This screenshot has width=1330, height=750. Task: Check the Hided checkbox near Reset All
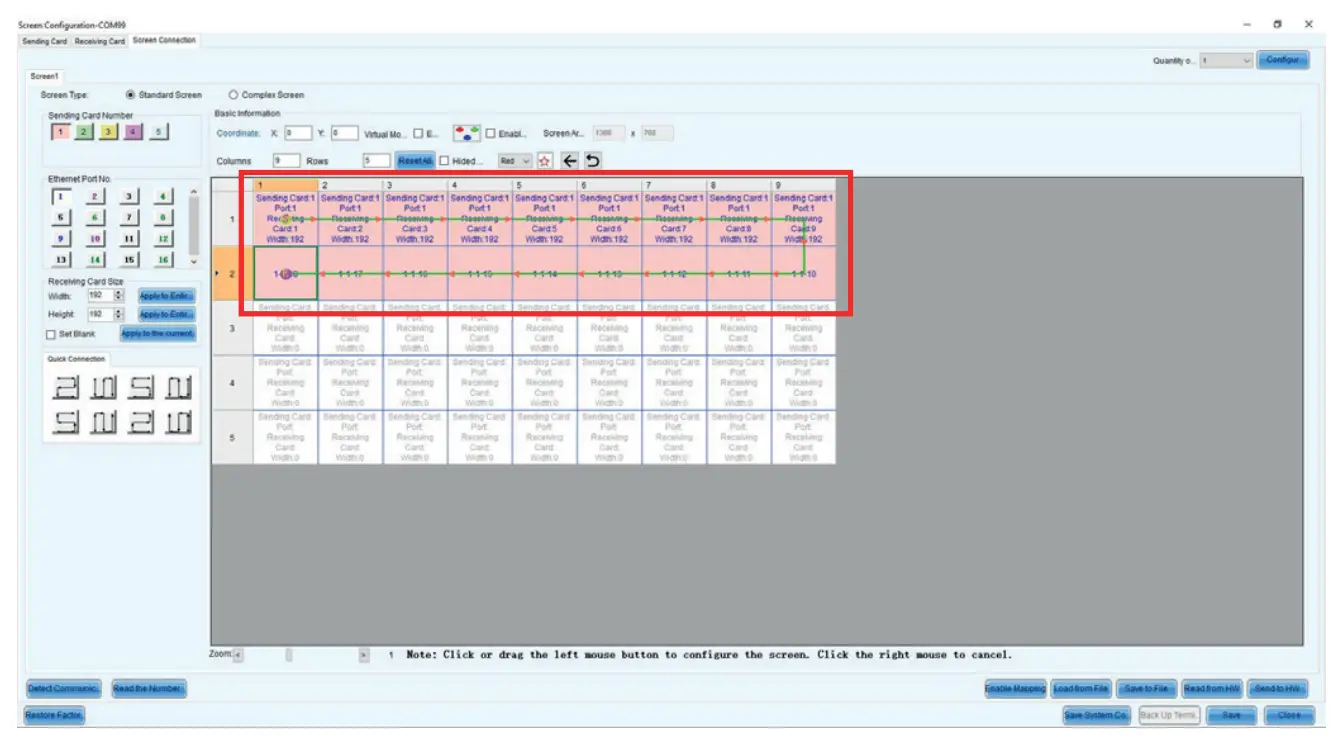point(445,160)
